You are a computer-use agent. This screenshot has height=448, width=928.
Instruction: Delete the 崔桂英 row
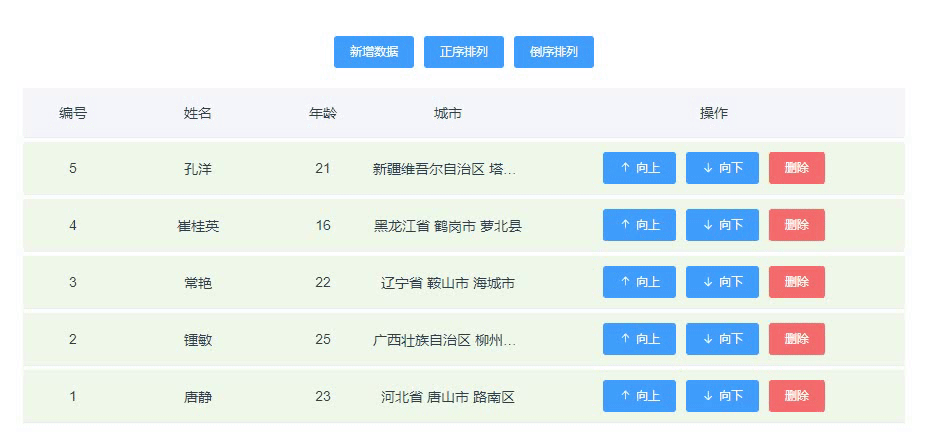797,225
